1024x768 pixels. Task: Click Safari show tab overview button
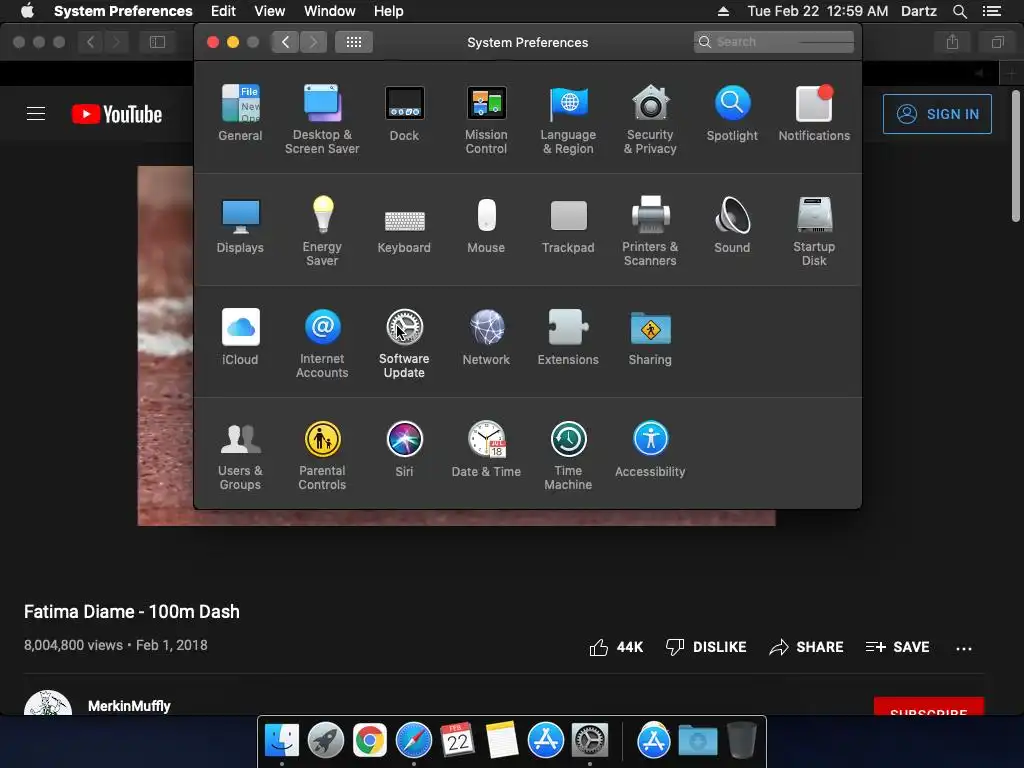coord(997,42)
